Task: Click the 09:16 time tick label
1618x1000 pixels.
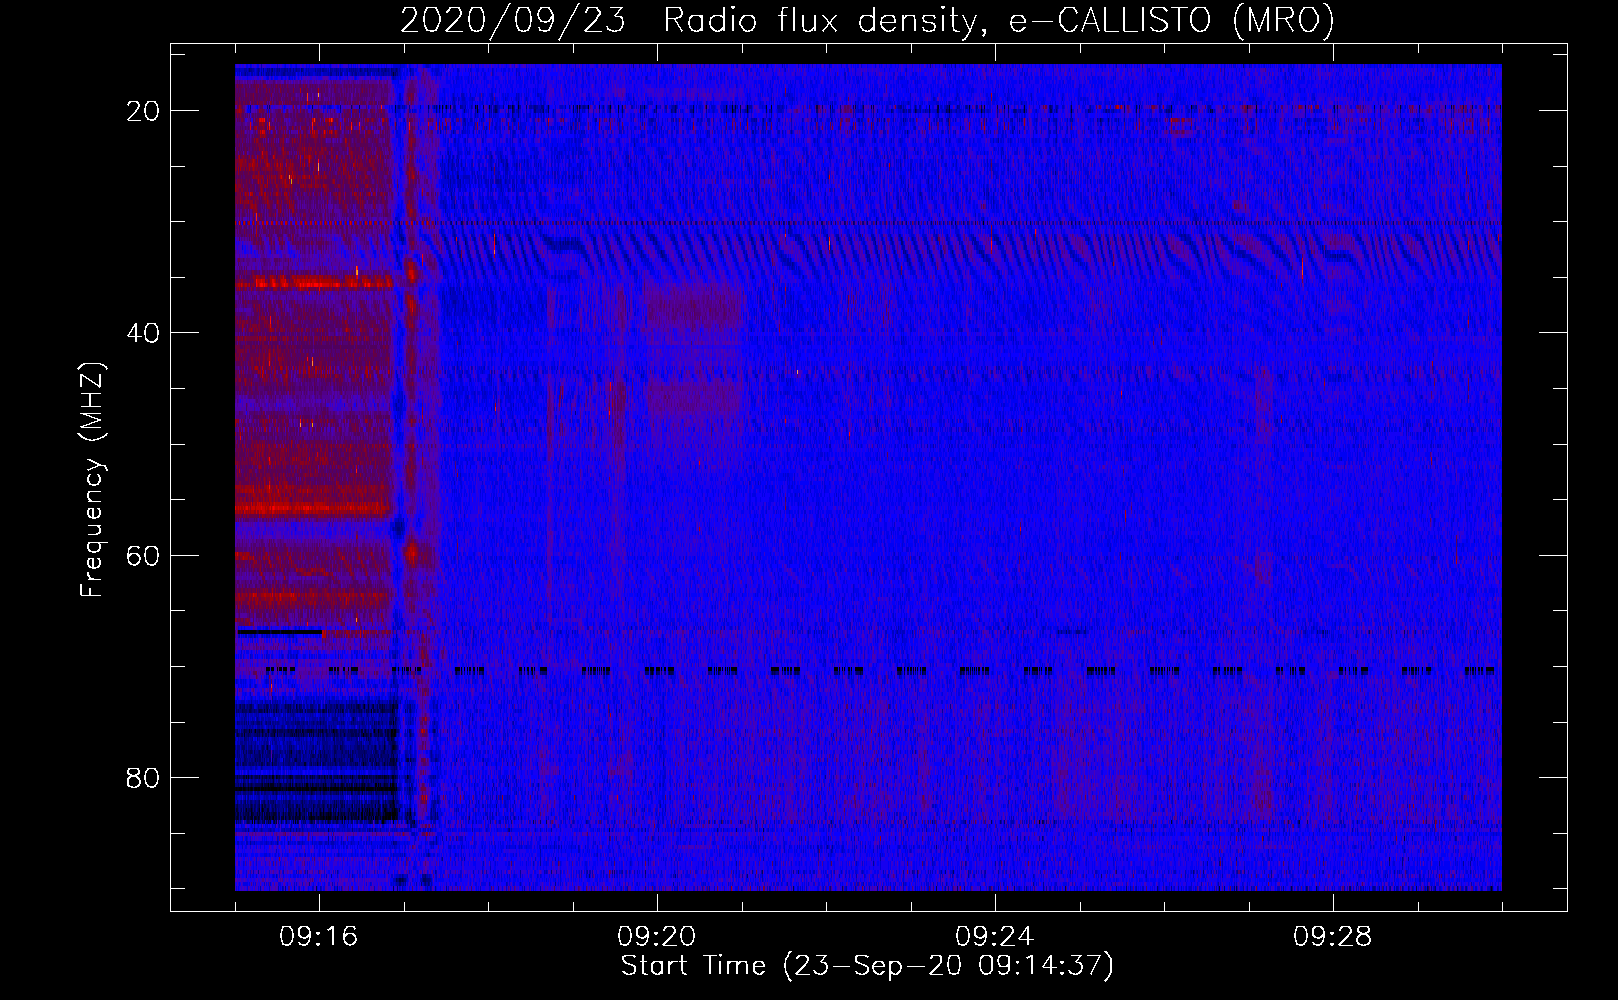Action: coord(319,937)
